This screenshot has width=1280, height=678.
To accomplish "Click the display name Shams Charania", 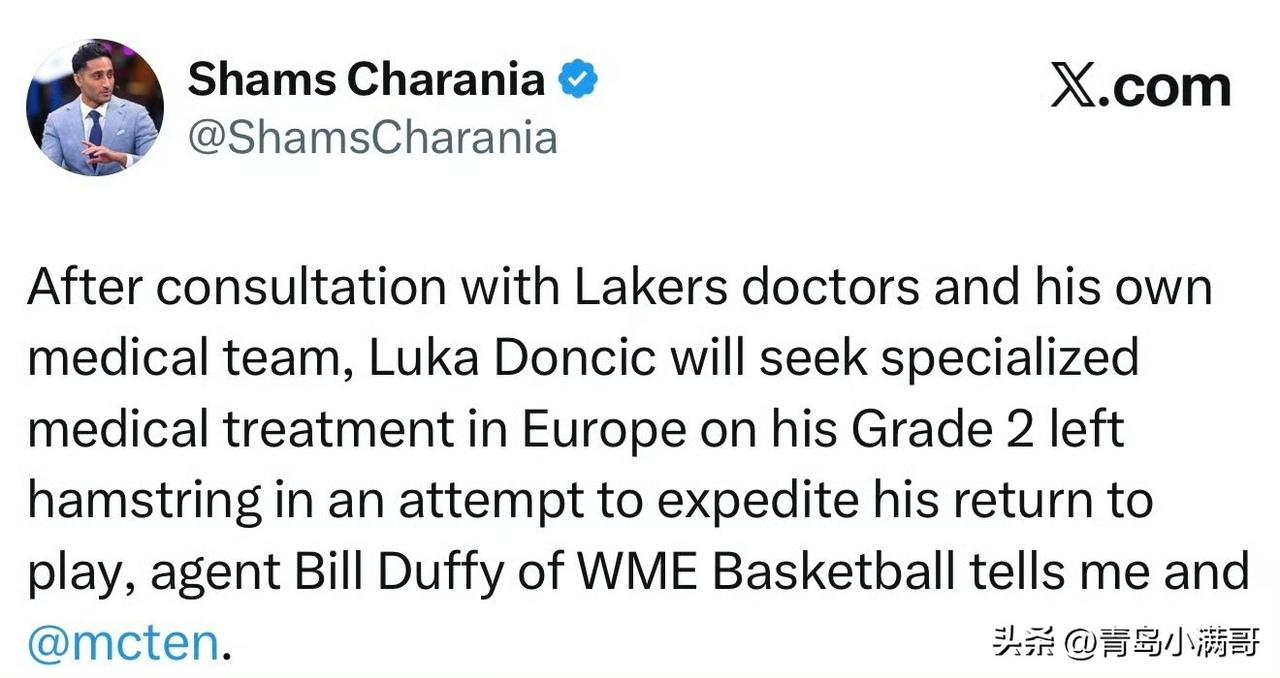I will [x=366, y=80].
